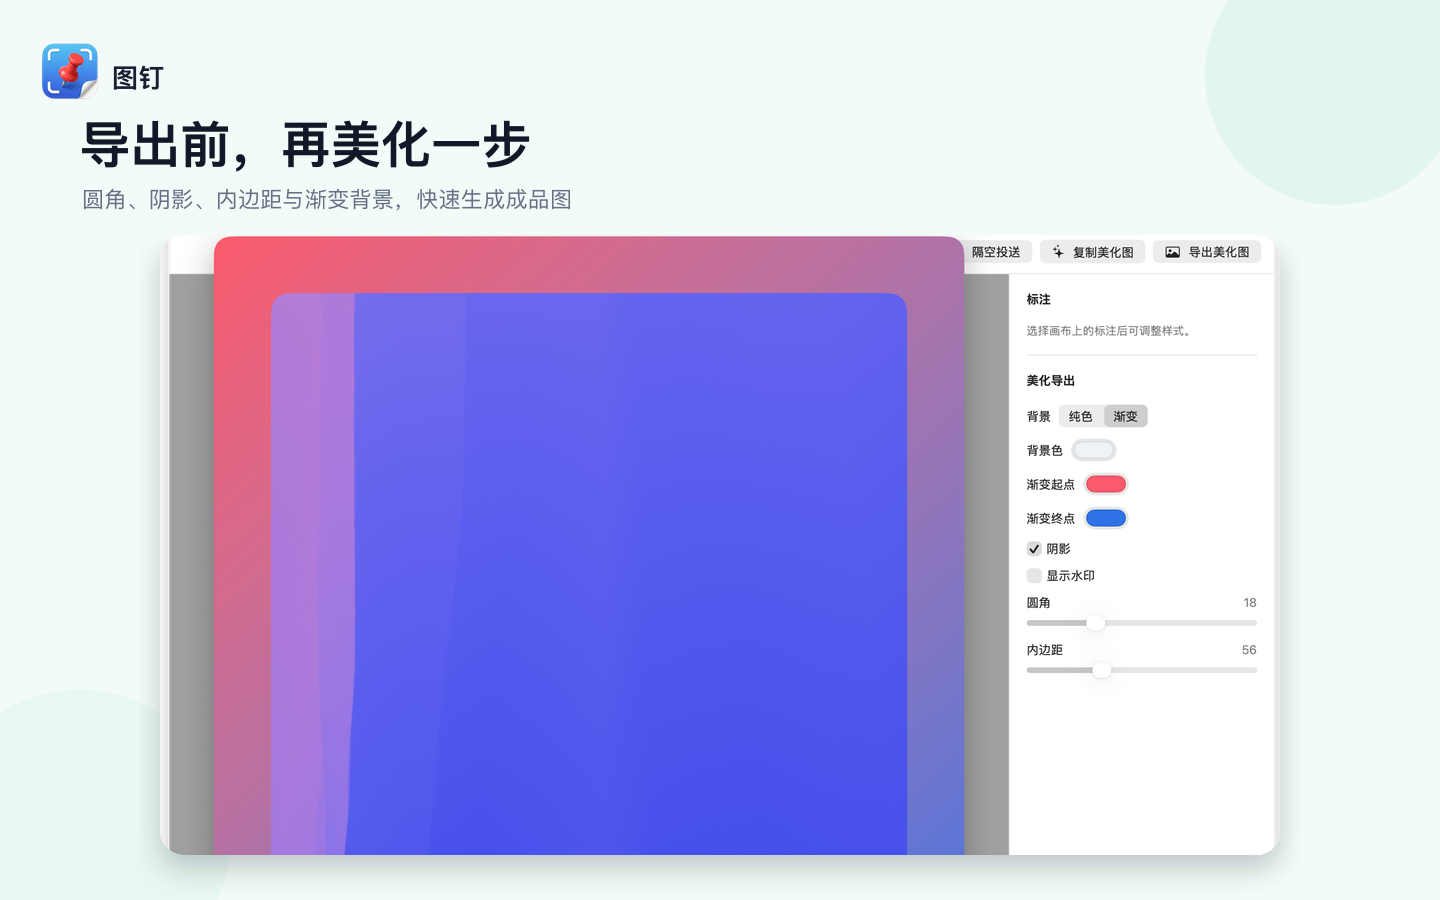Click the 圆角 value 18
The width and height of the screenshot is (1440, 900).
[1249, 603]
